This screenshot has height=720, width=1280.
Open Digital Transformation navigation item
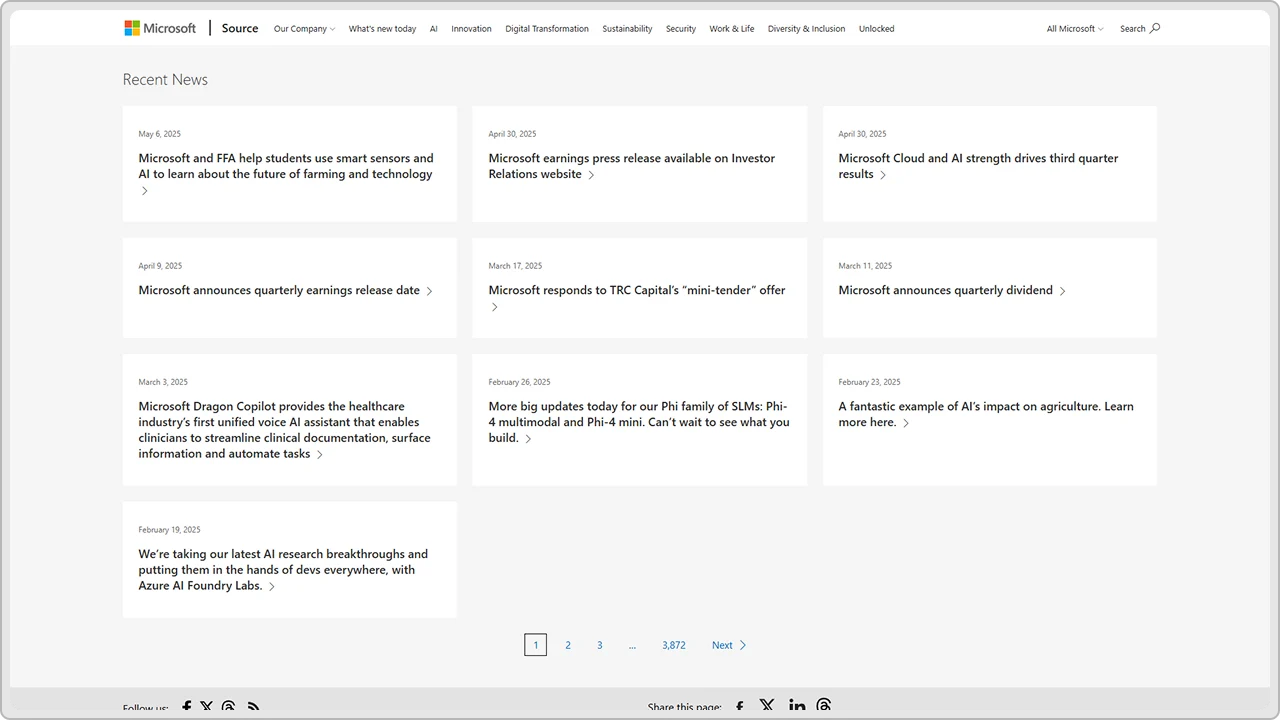[x=547, y=29]
